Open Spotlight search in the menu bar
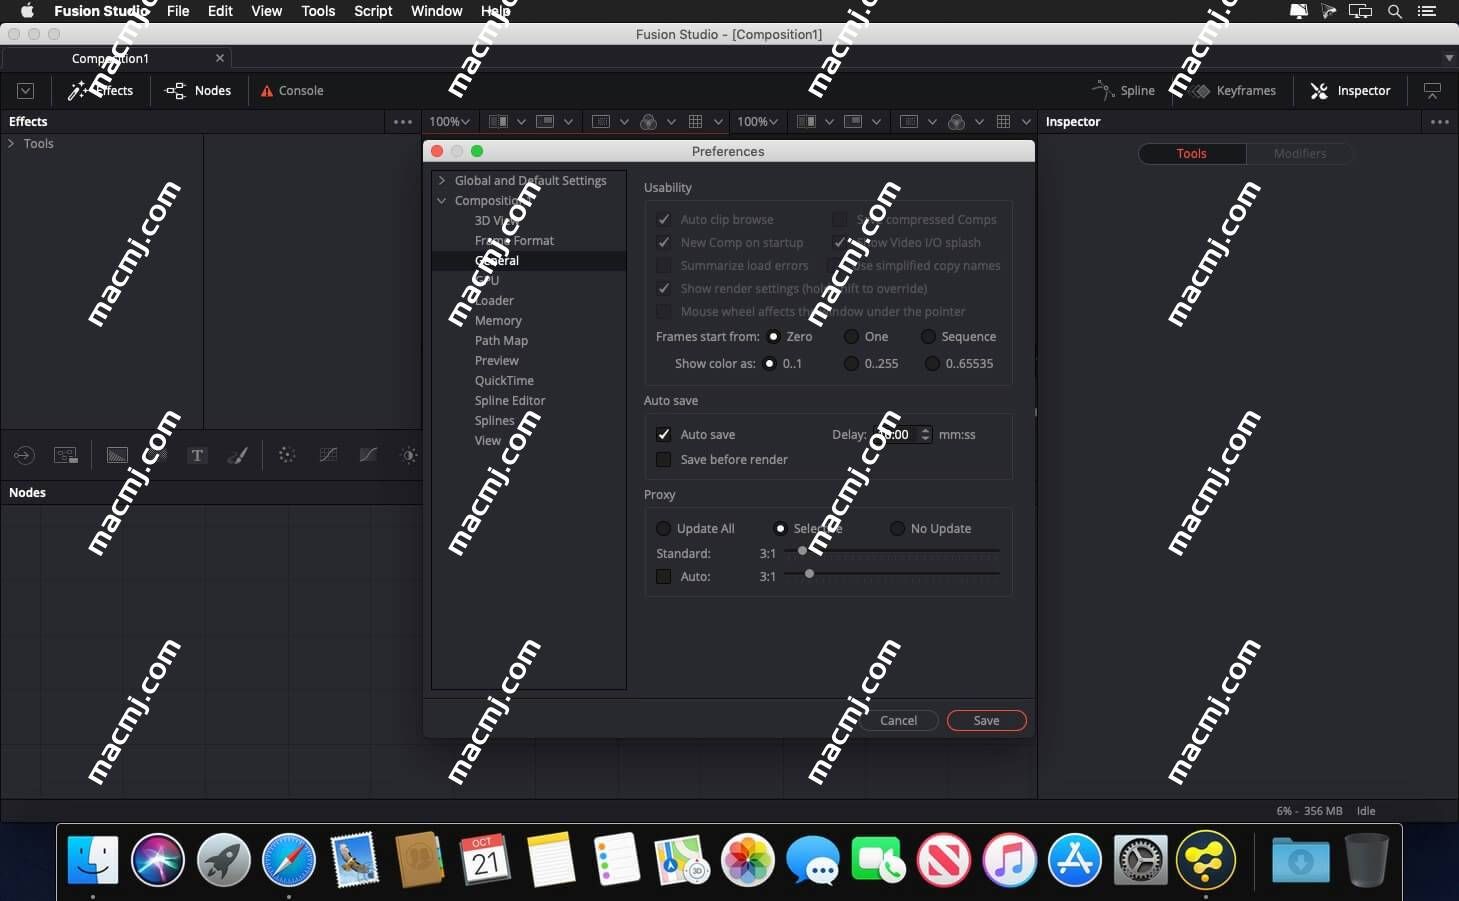The height and width of the screenshot is (901, 1459). (1395, 11)
